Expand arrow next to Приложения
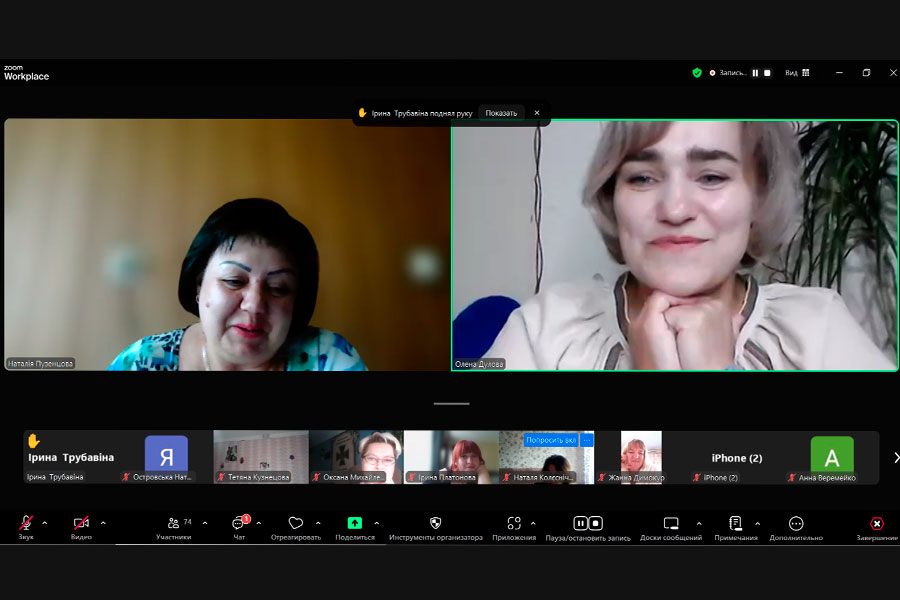900x600 pixels. coord(533,523)
